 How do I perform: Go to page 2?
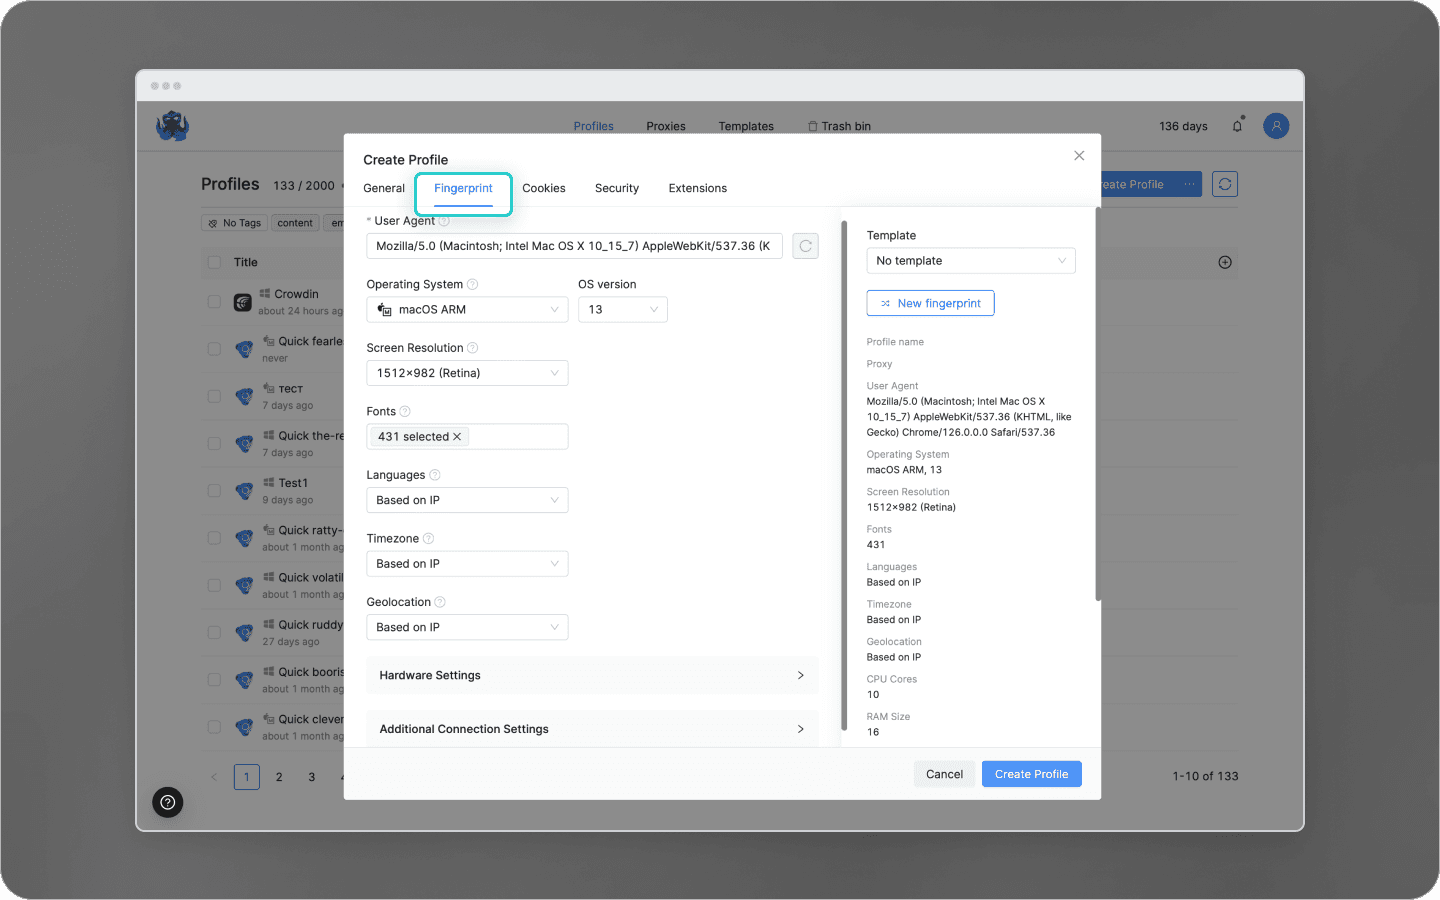279,777
